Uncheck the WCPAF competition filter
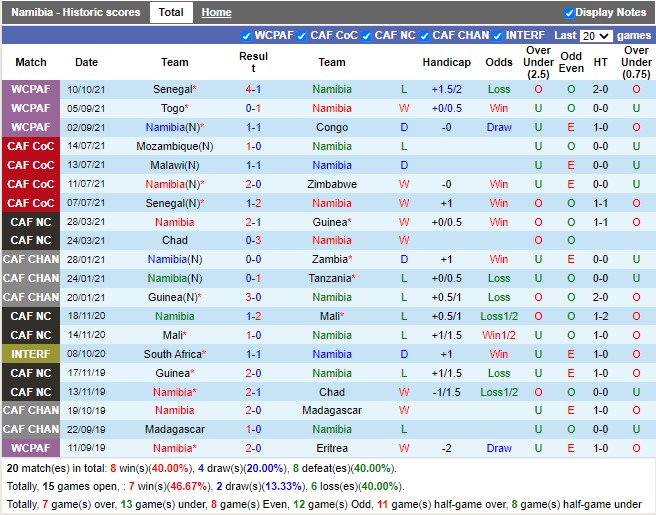The height and width of the screenshot is (515, 656). tap(247, 36)
